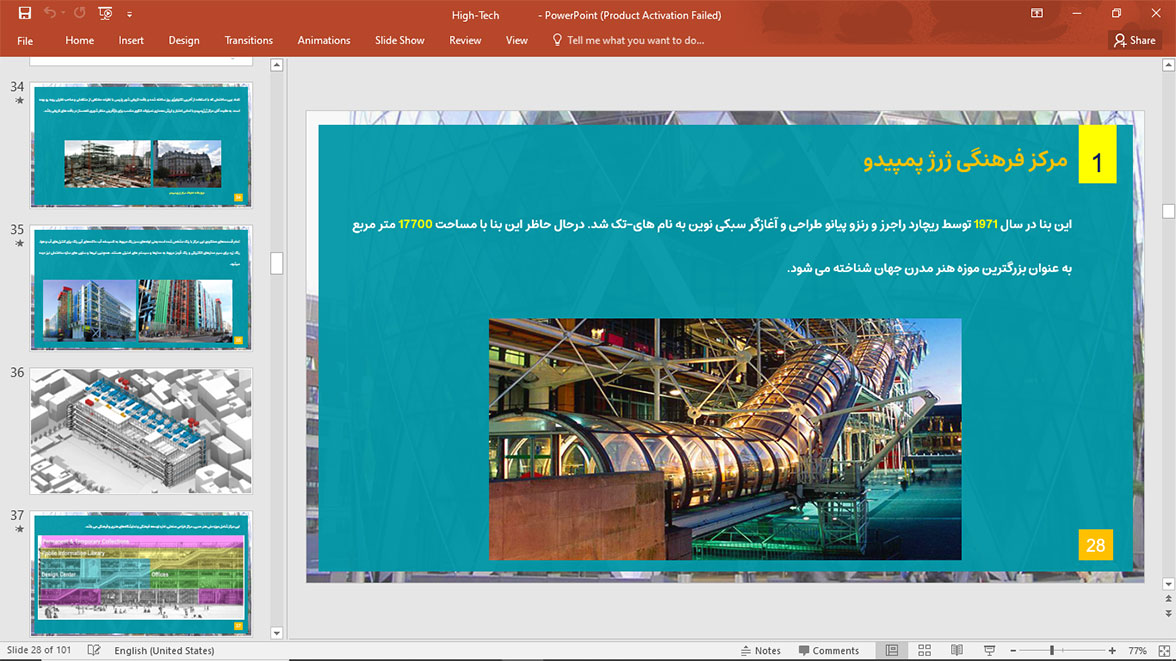Select the View tab
This screenshot has height=661, width=1176.
click(517, 41)
